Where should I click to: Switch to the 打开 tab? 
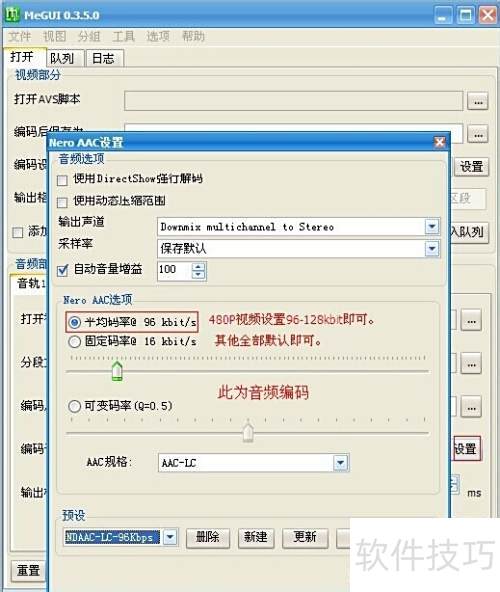(x=24, y=57)
